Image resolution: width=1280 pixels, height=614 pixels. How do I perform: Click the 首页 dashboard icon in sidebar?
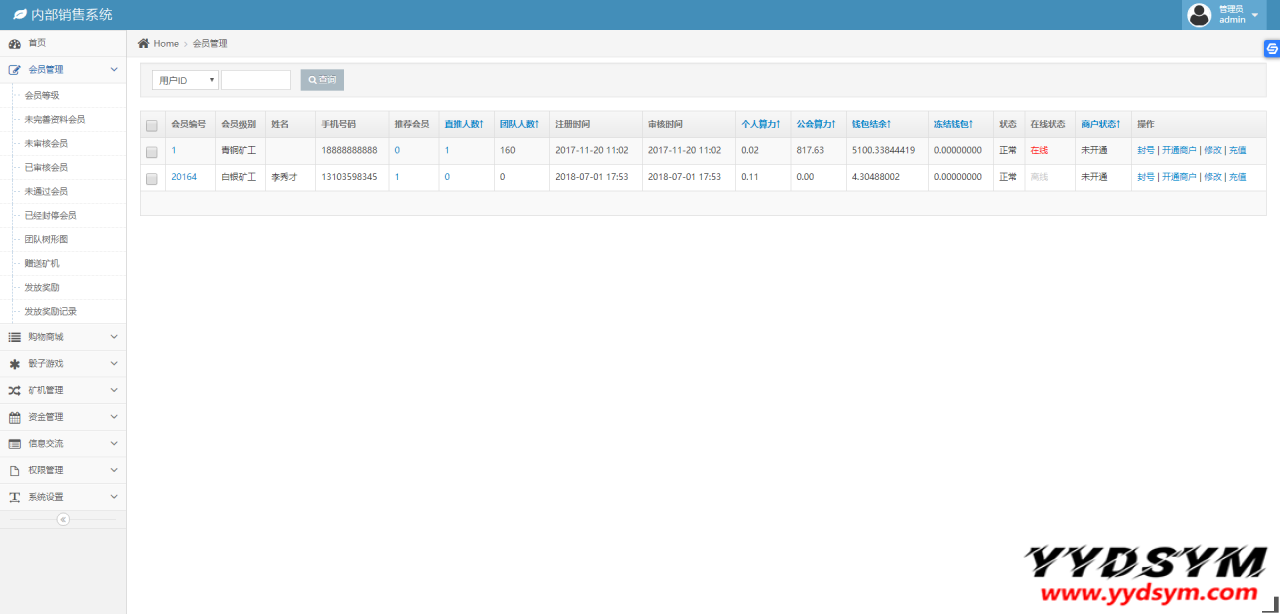14,44
